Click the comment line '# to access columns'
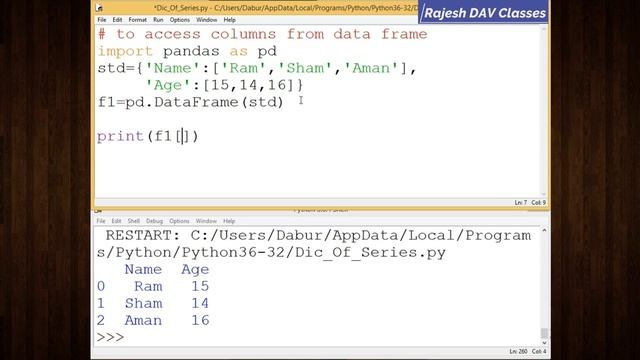The width and height of the screenshot is (640, 360). [x=262, y=34]
